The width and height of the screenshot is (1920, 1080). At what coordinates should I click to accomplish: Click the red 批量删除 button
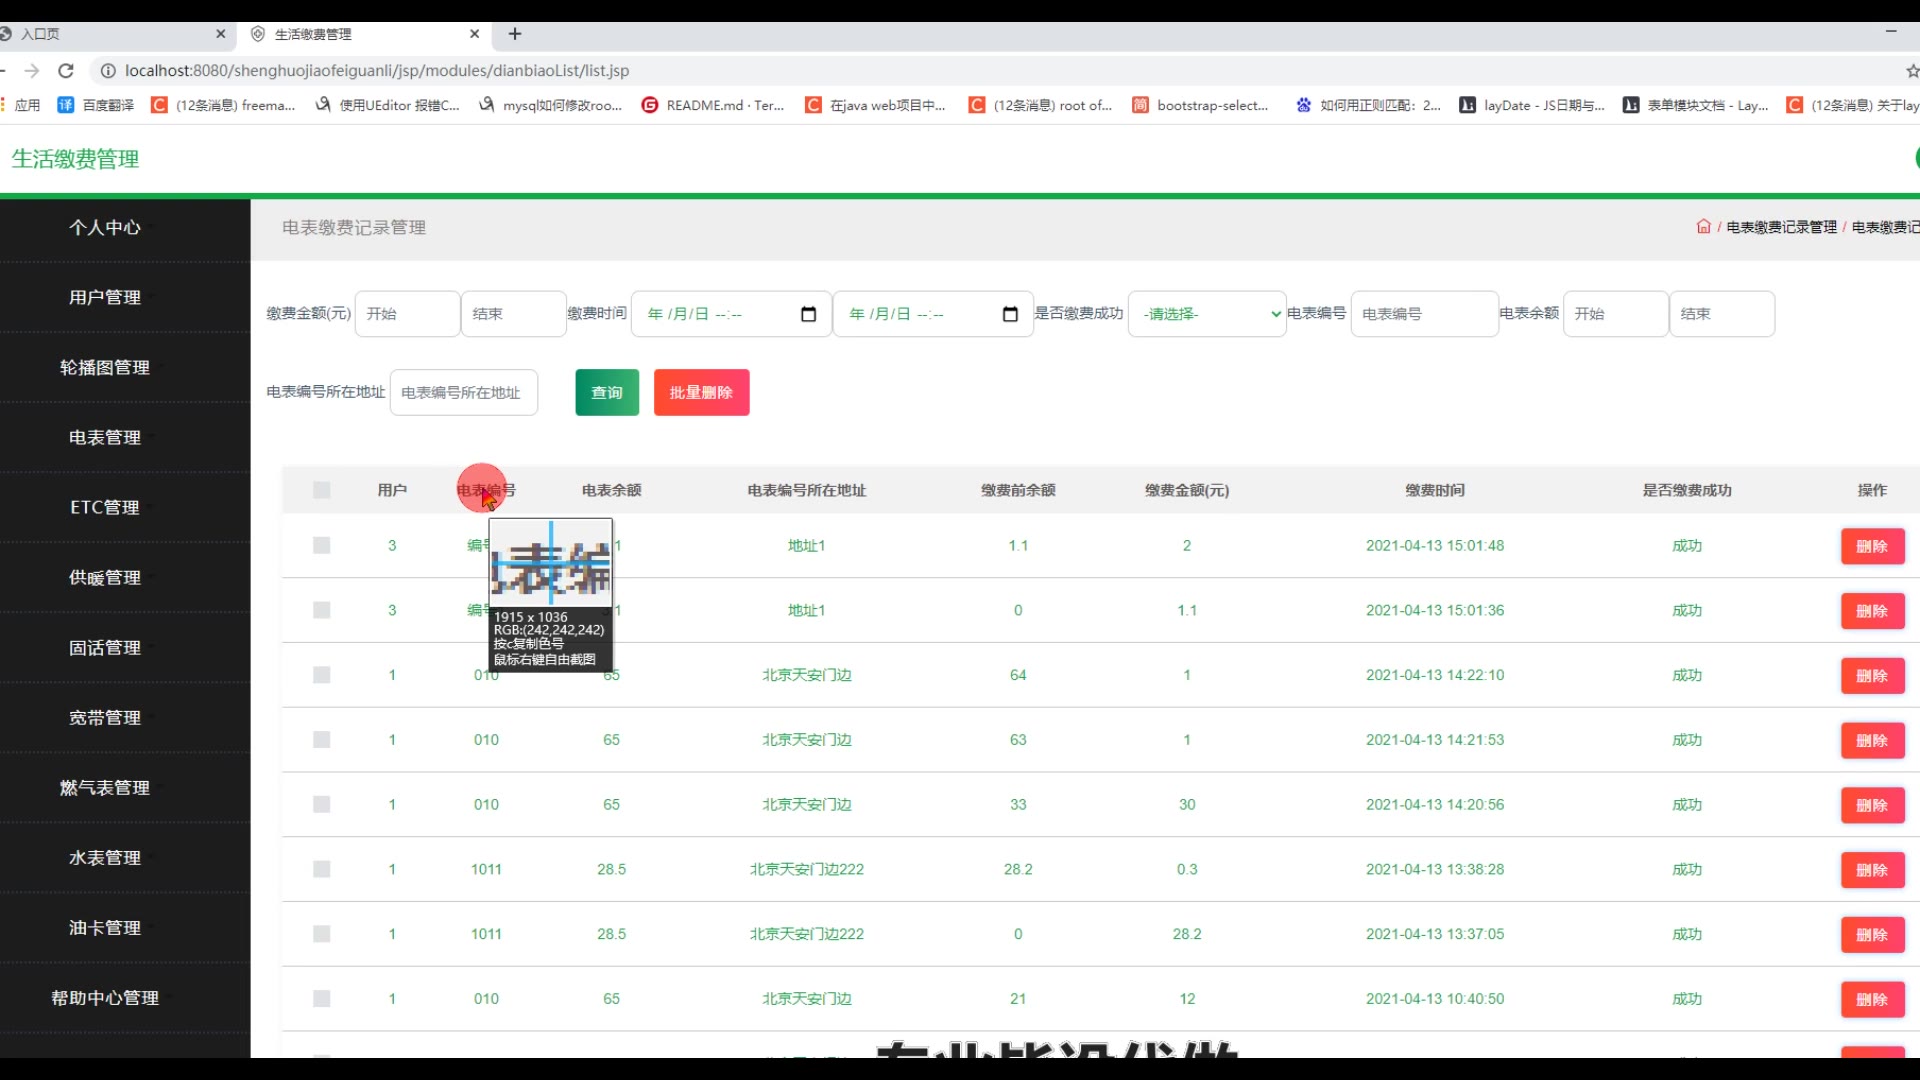point(701,393)
